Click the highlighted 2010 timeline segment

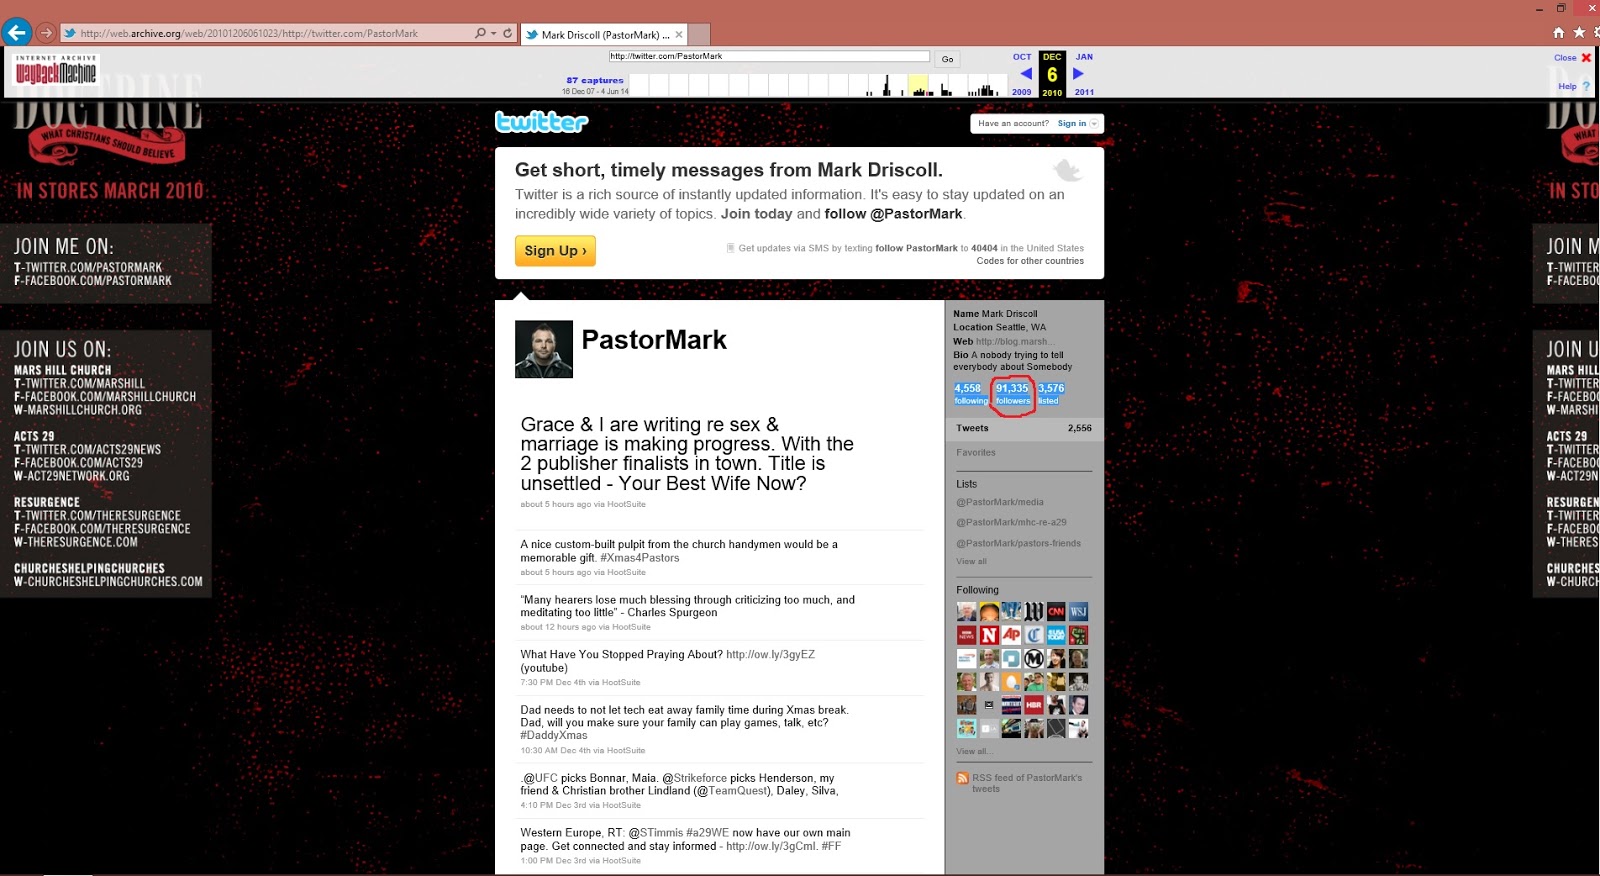[918, 85]
